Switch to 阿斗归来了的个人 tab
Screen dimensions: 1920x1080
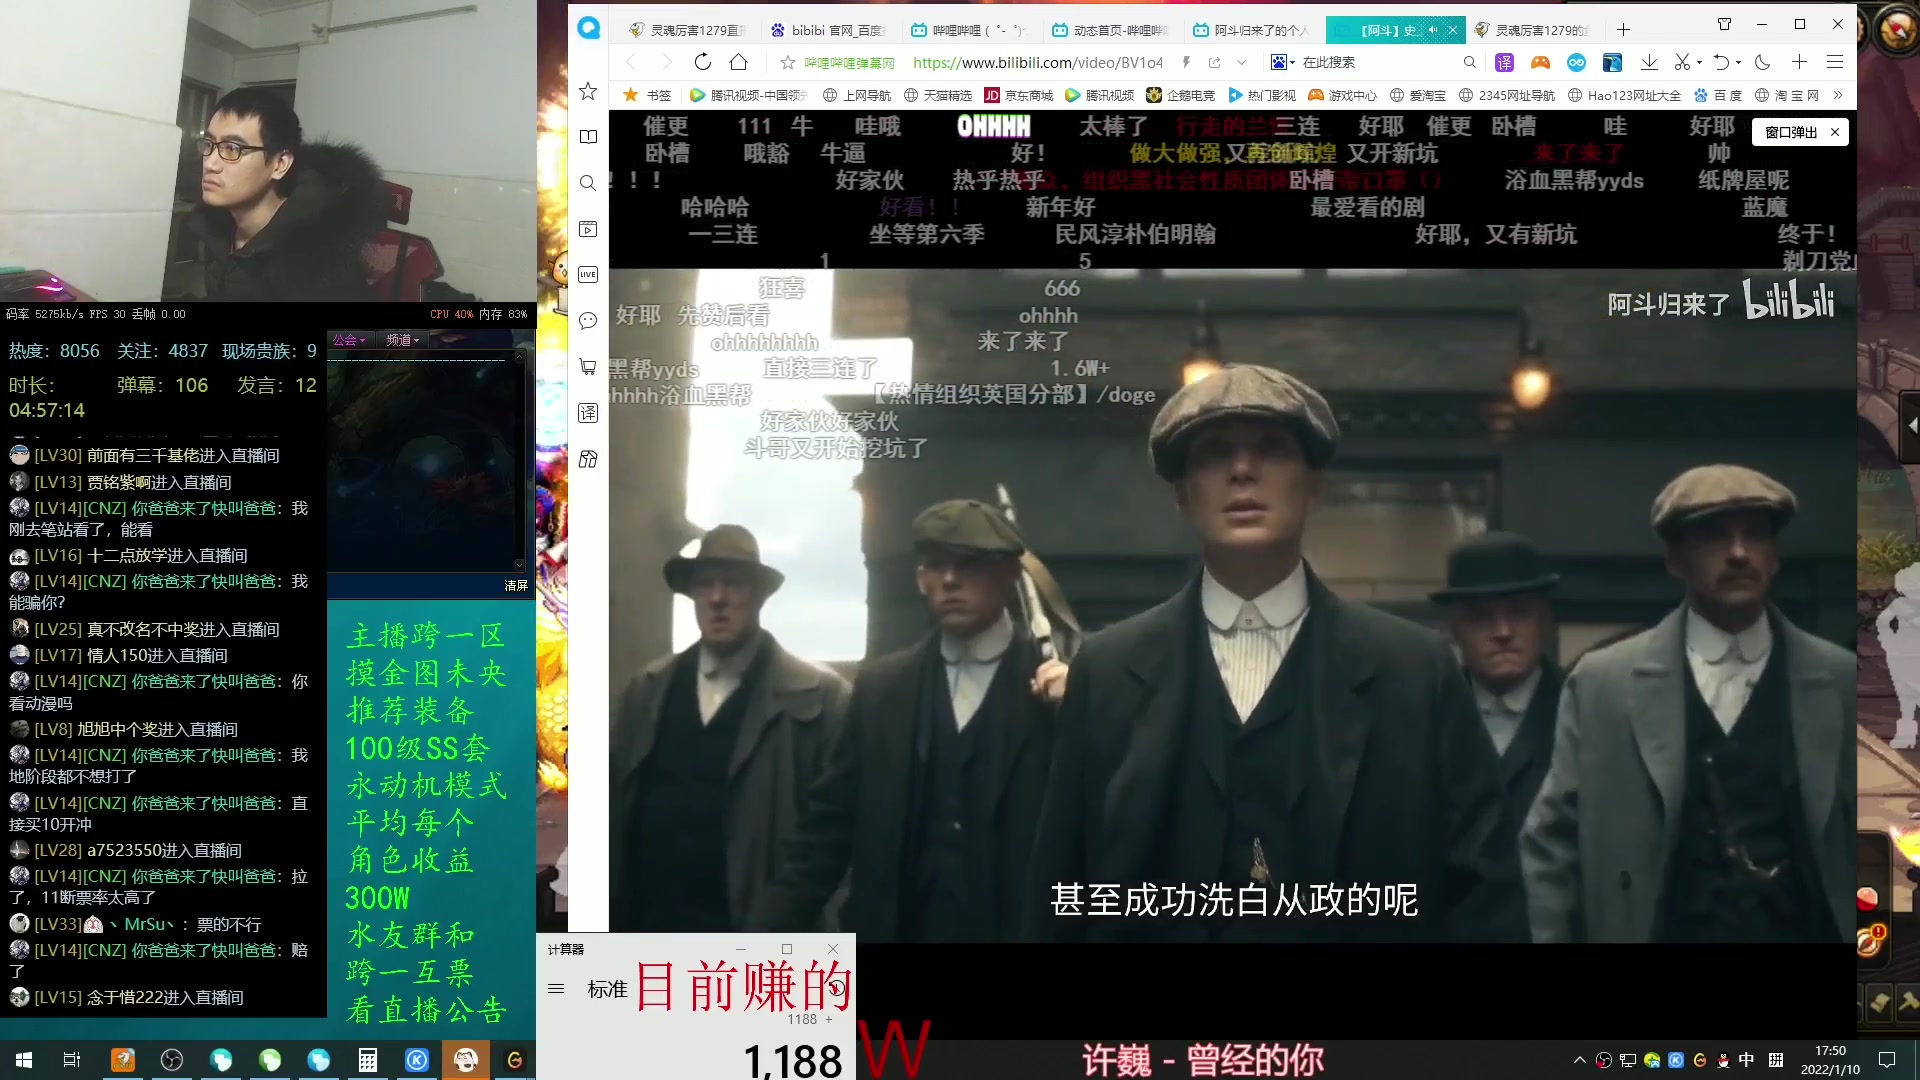[x=1251, y=30]
